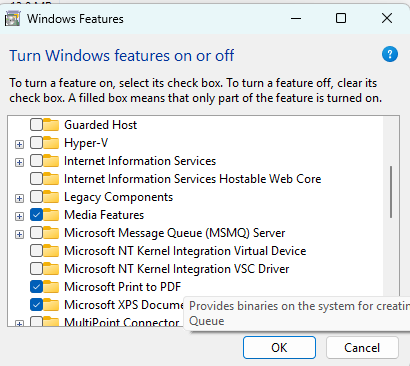This screenshot has width=410, height=366.
Task: Select the Hyper-V label
Action: pyautogui.click(x=86, y=143)
